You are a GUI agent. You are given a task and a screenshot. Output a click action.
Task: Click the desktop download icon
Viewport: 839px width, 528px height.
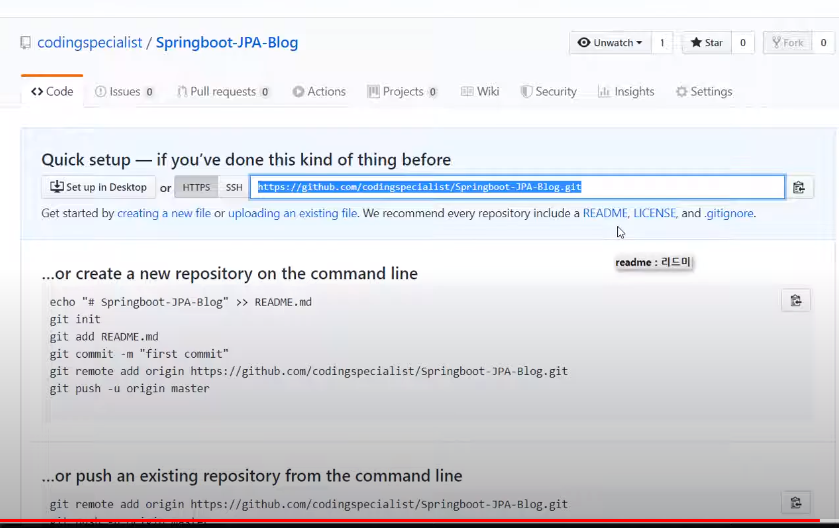point(56,187)
